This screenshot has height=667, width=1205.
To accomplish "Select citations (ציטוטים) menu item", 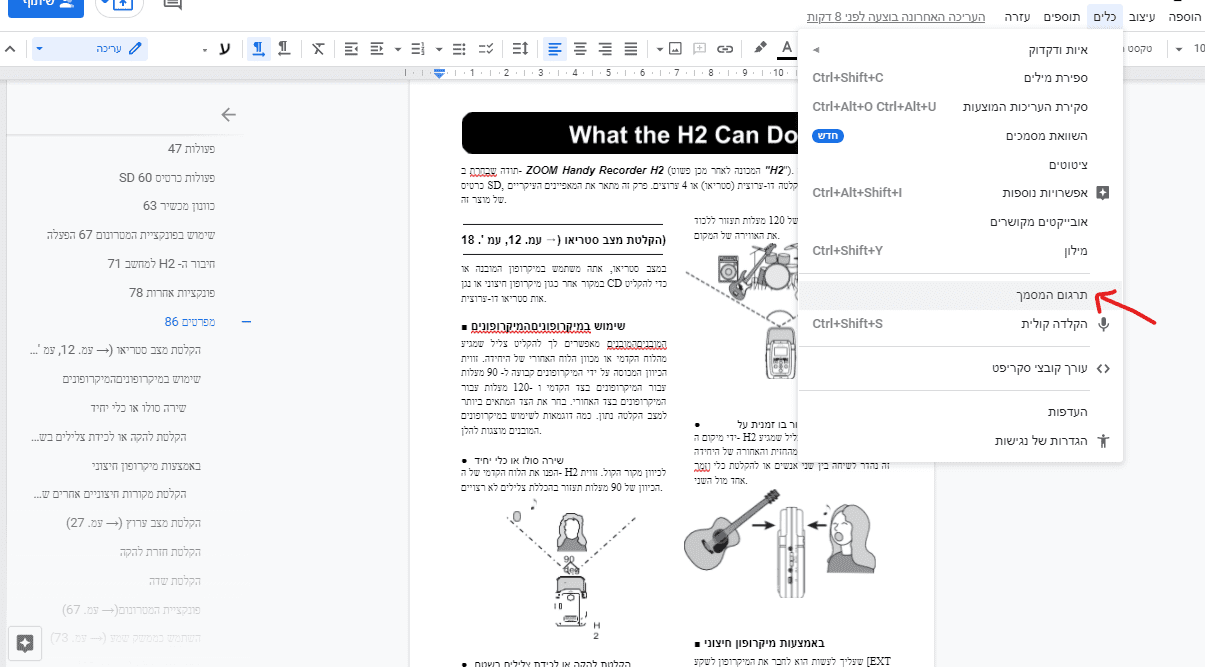I will pos(960,164).
